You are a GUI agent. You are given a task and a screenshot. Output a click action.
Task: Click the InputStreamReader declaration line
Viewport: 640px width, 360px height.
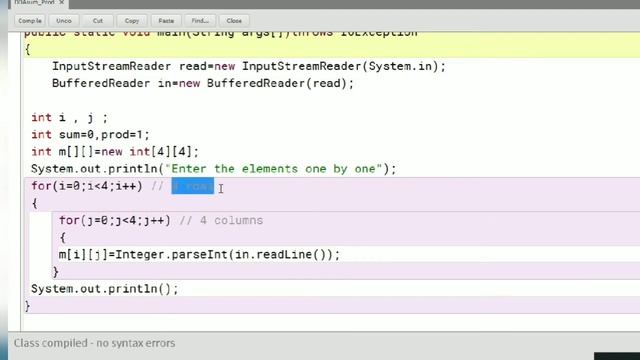pyautogui.click(x=249, y=67)
